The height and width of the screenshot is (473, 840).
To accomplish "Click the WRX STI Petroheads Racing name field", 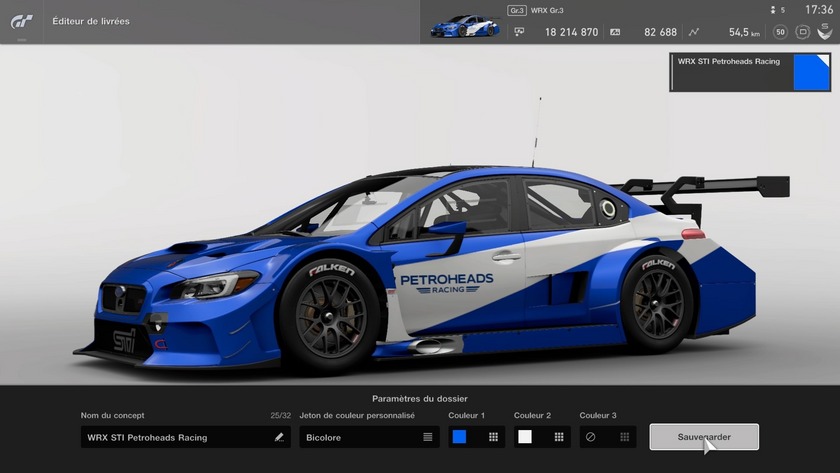I will click(x=175, y=437).
